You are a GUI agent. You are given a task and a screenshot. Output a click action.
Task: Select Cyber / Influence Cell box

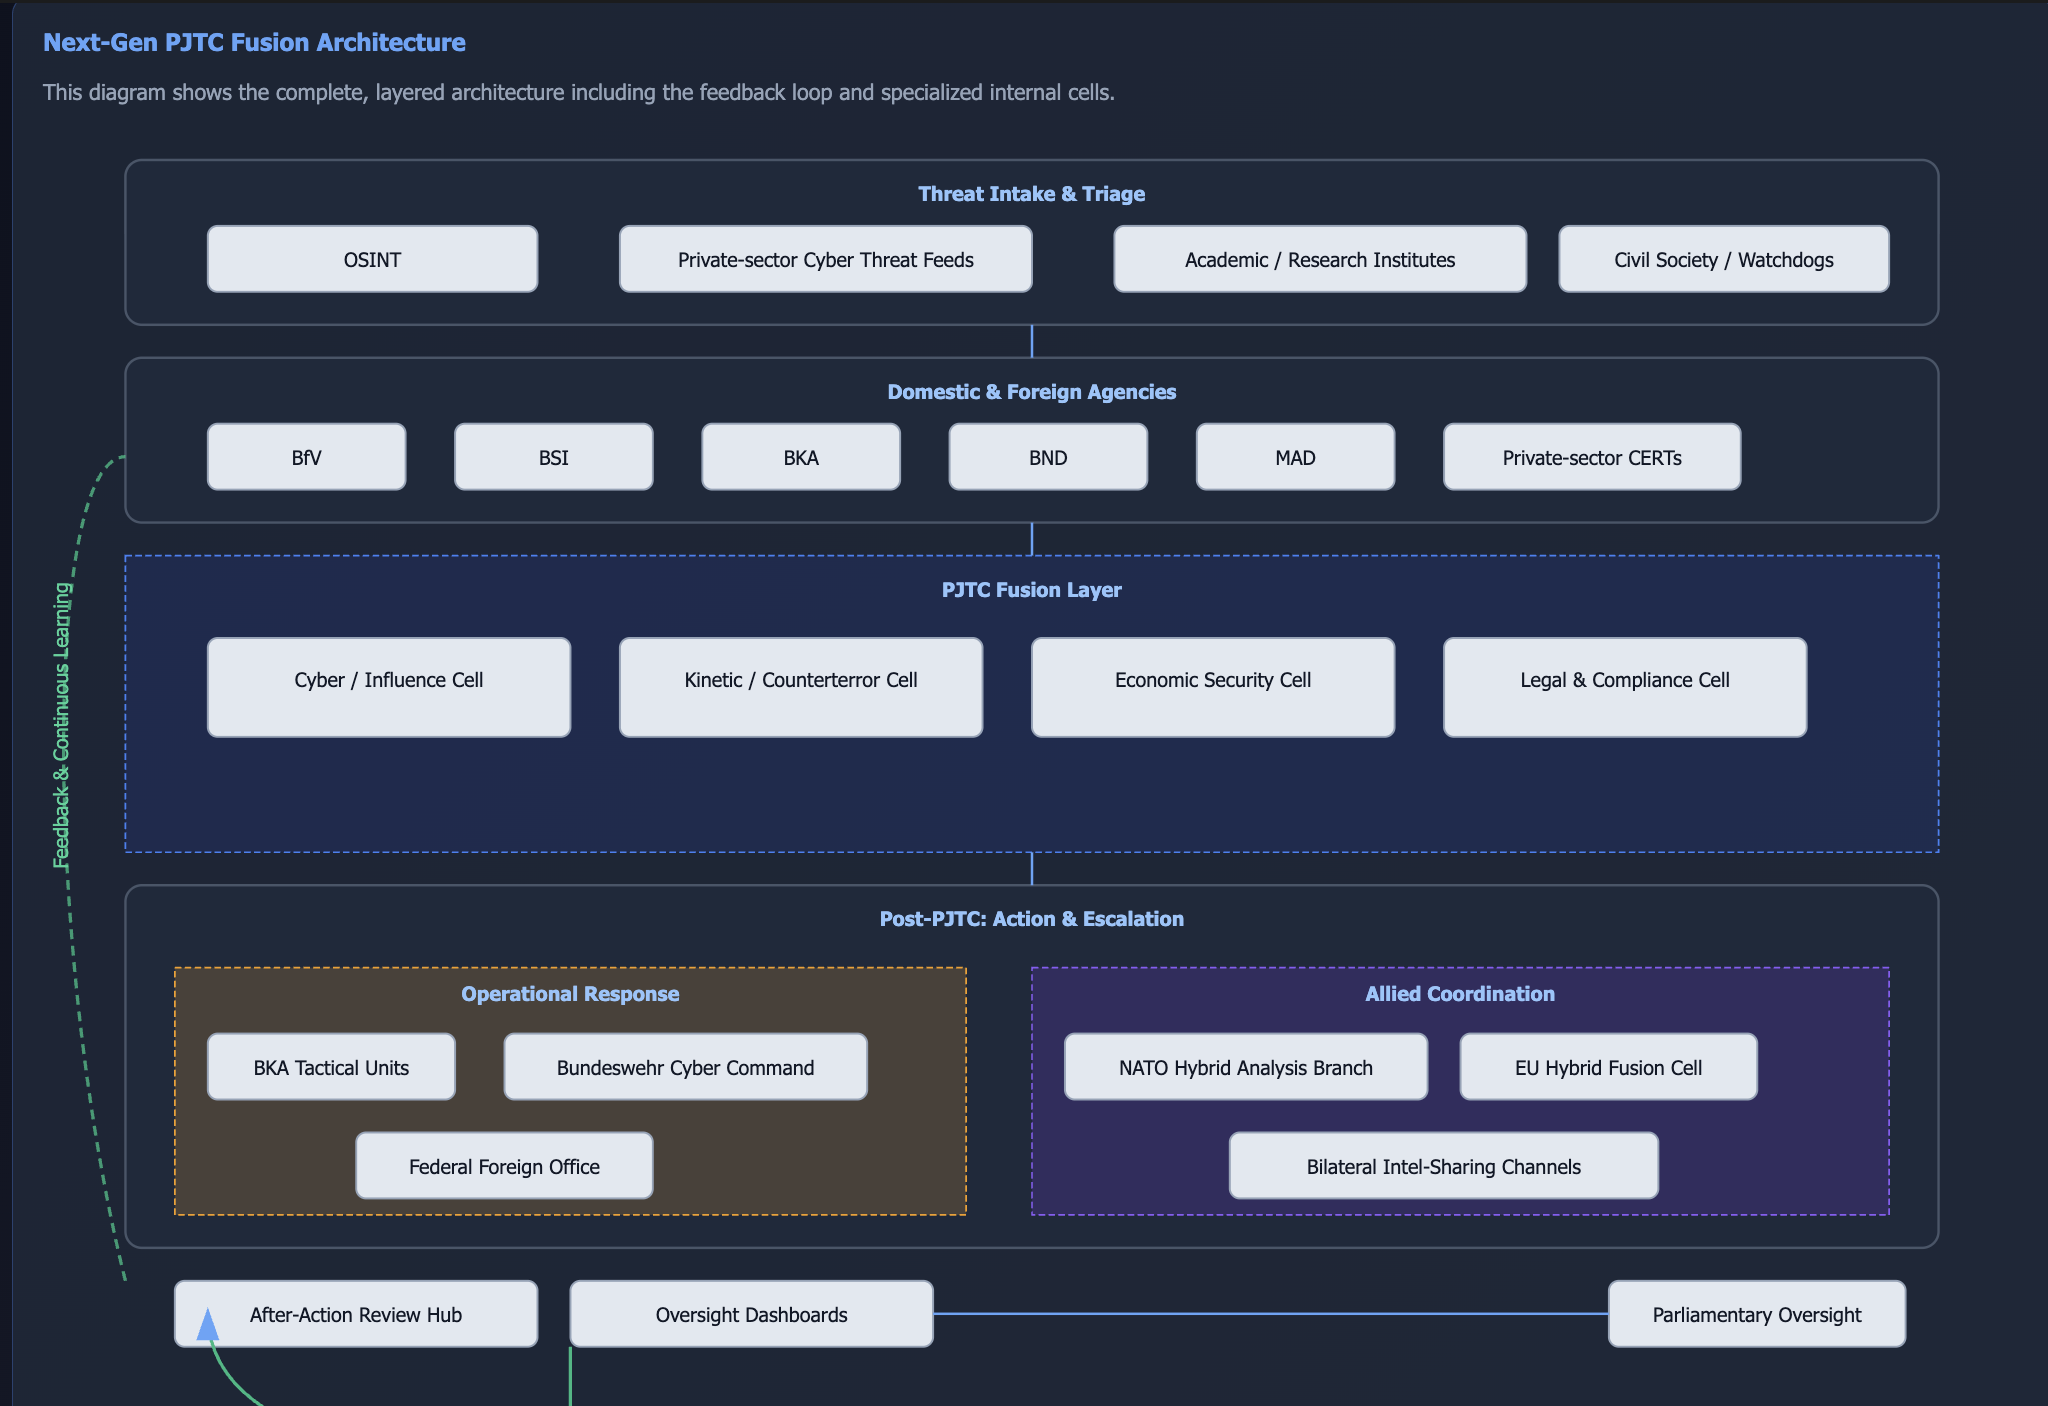click(x=388, y=687)
